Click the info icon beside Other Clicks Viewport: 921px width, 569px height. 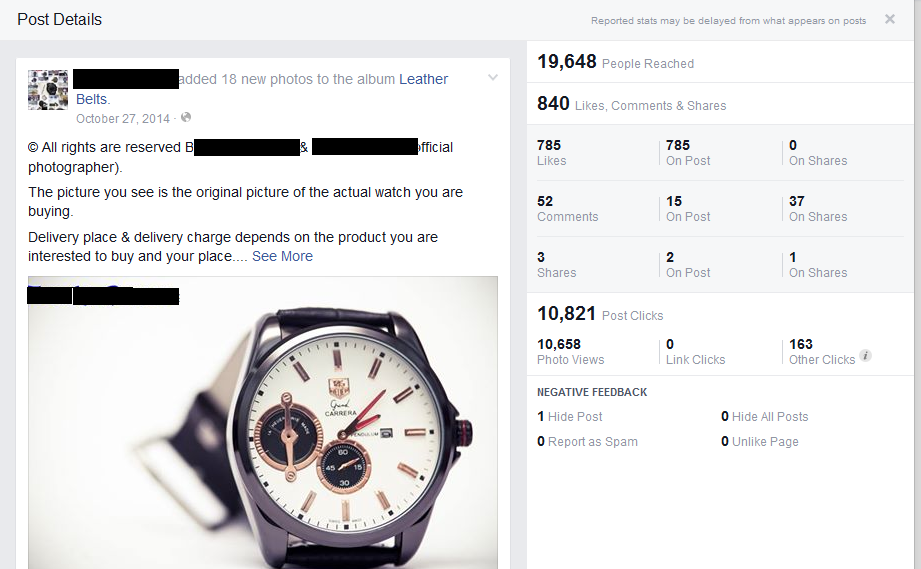pos(866,355)
